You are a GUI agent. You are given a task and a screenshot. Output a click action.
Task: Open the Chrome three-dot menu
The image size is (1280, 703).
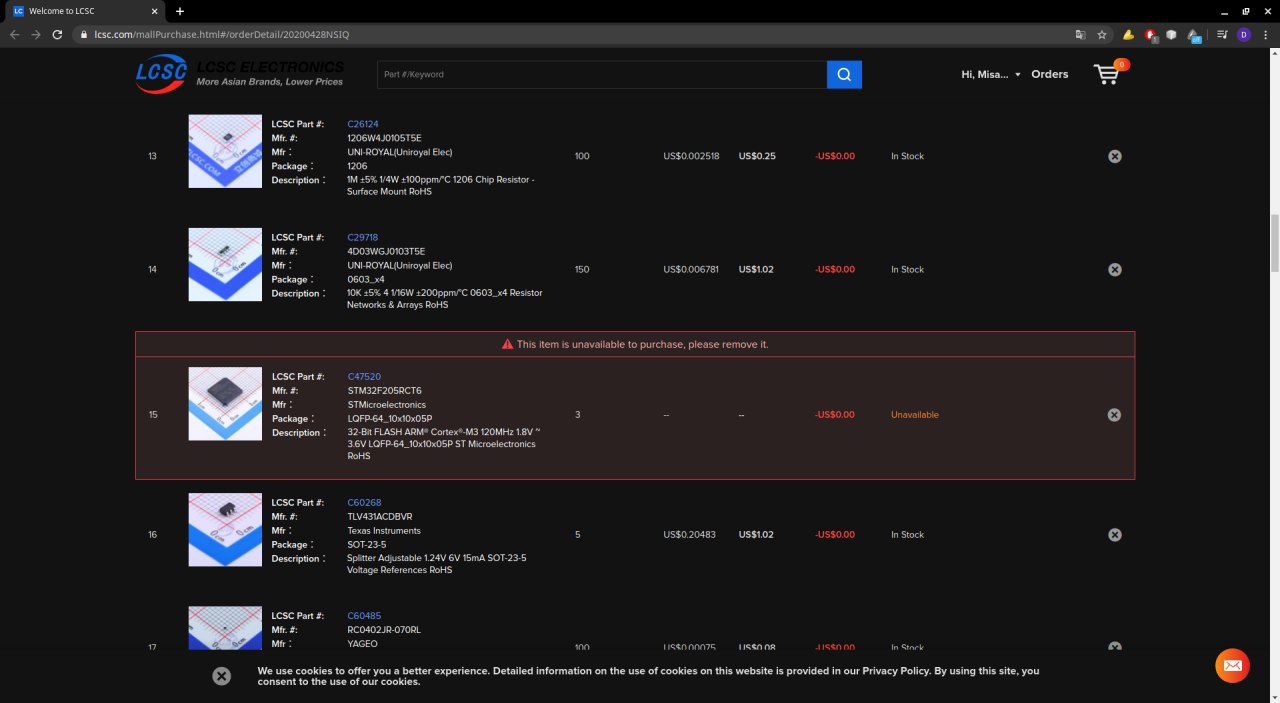pos(1266,34)
